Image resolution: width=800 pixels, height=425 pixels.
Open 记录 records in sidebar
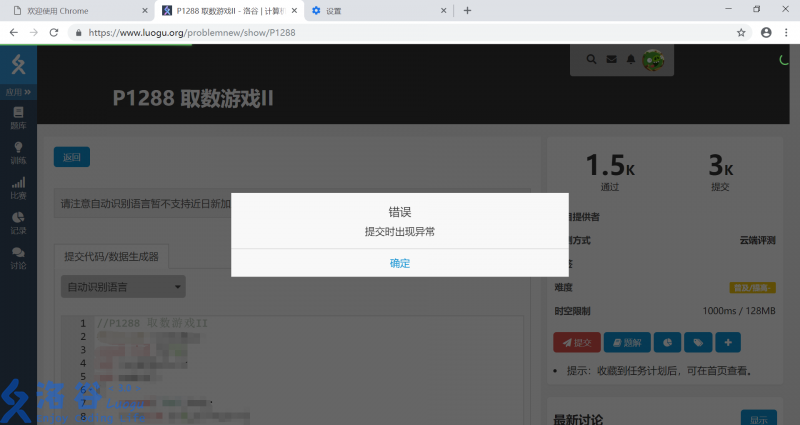tap(18, 223)
